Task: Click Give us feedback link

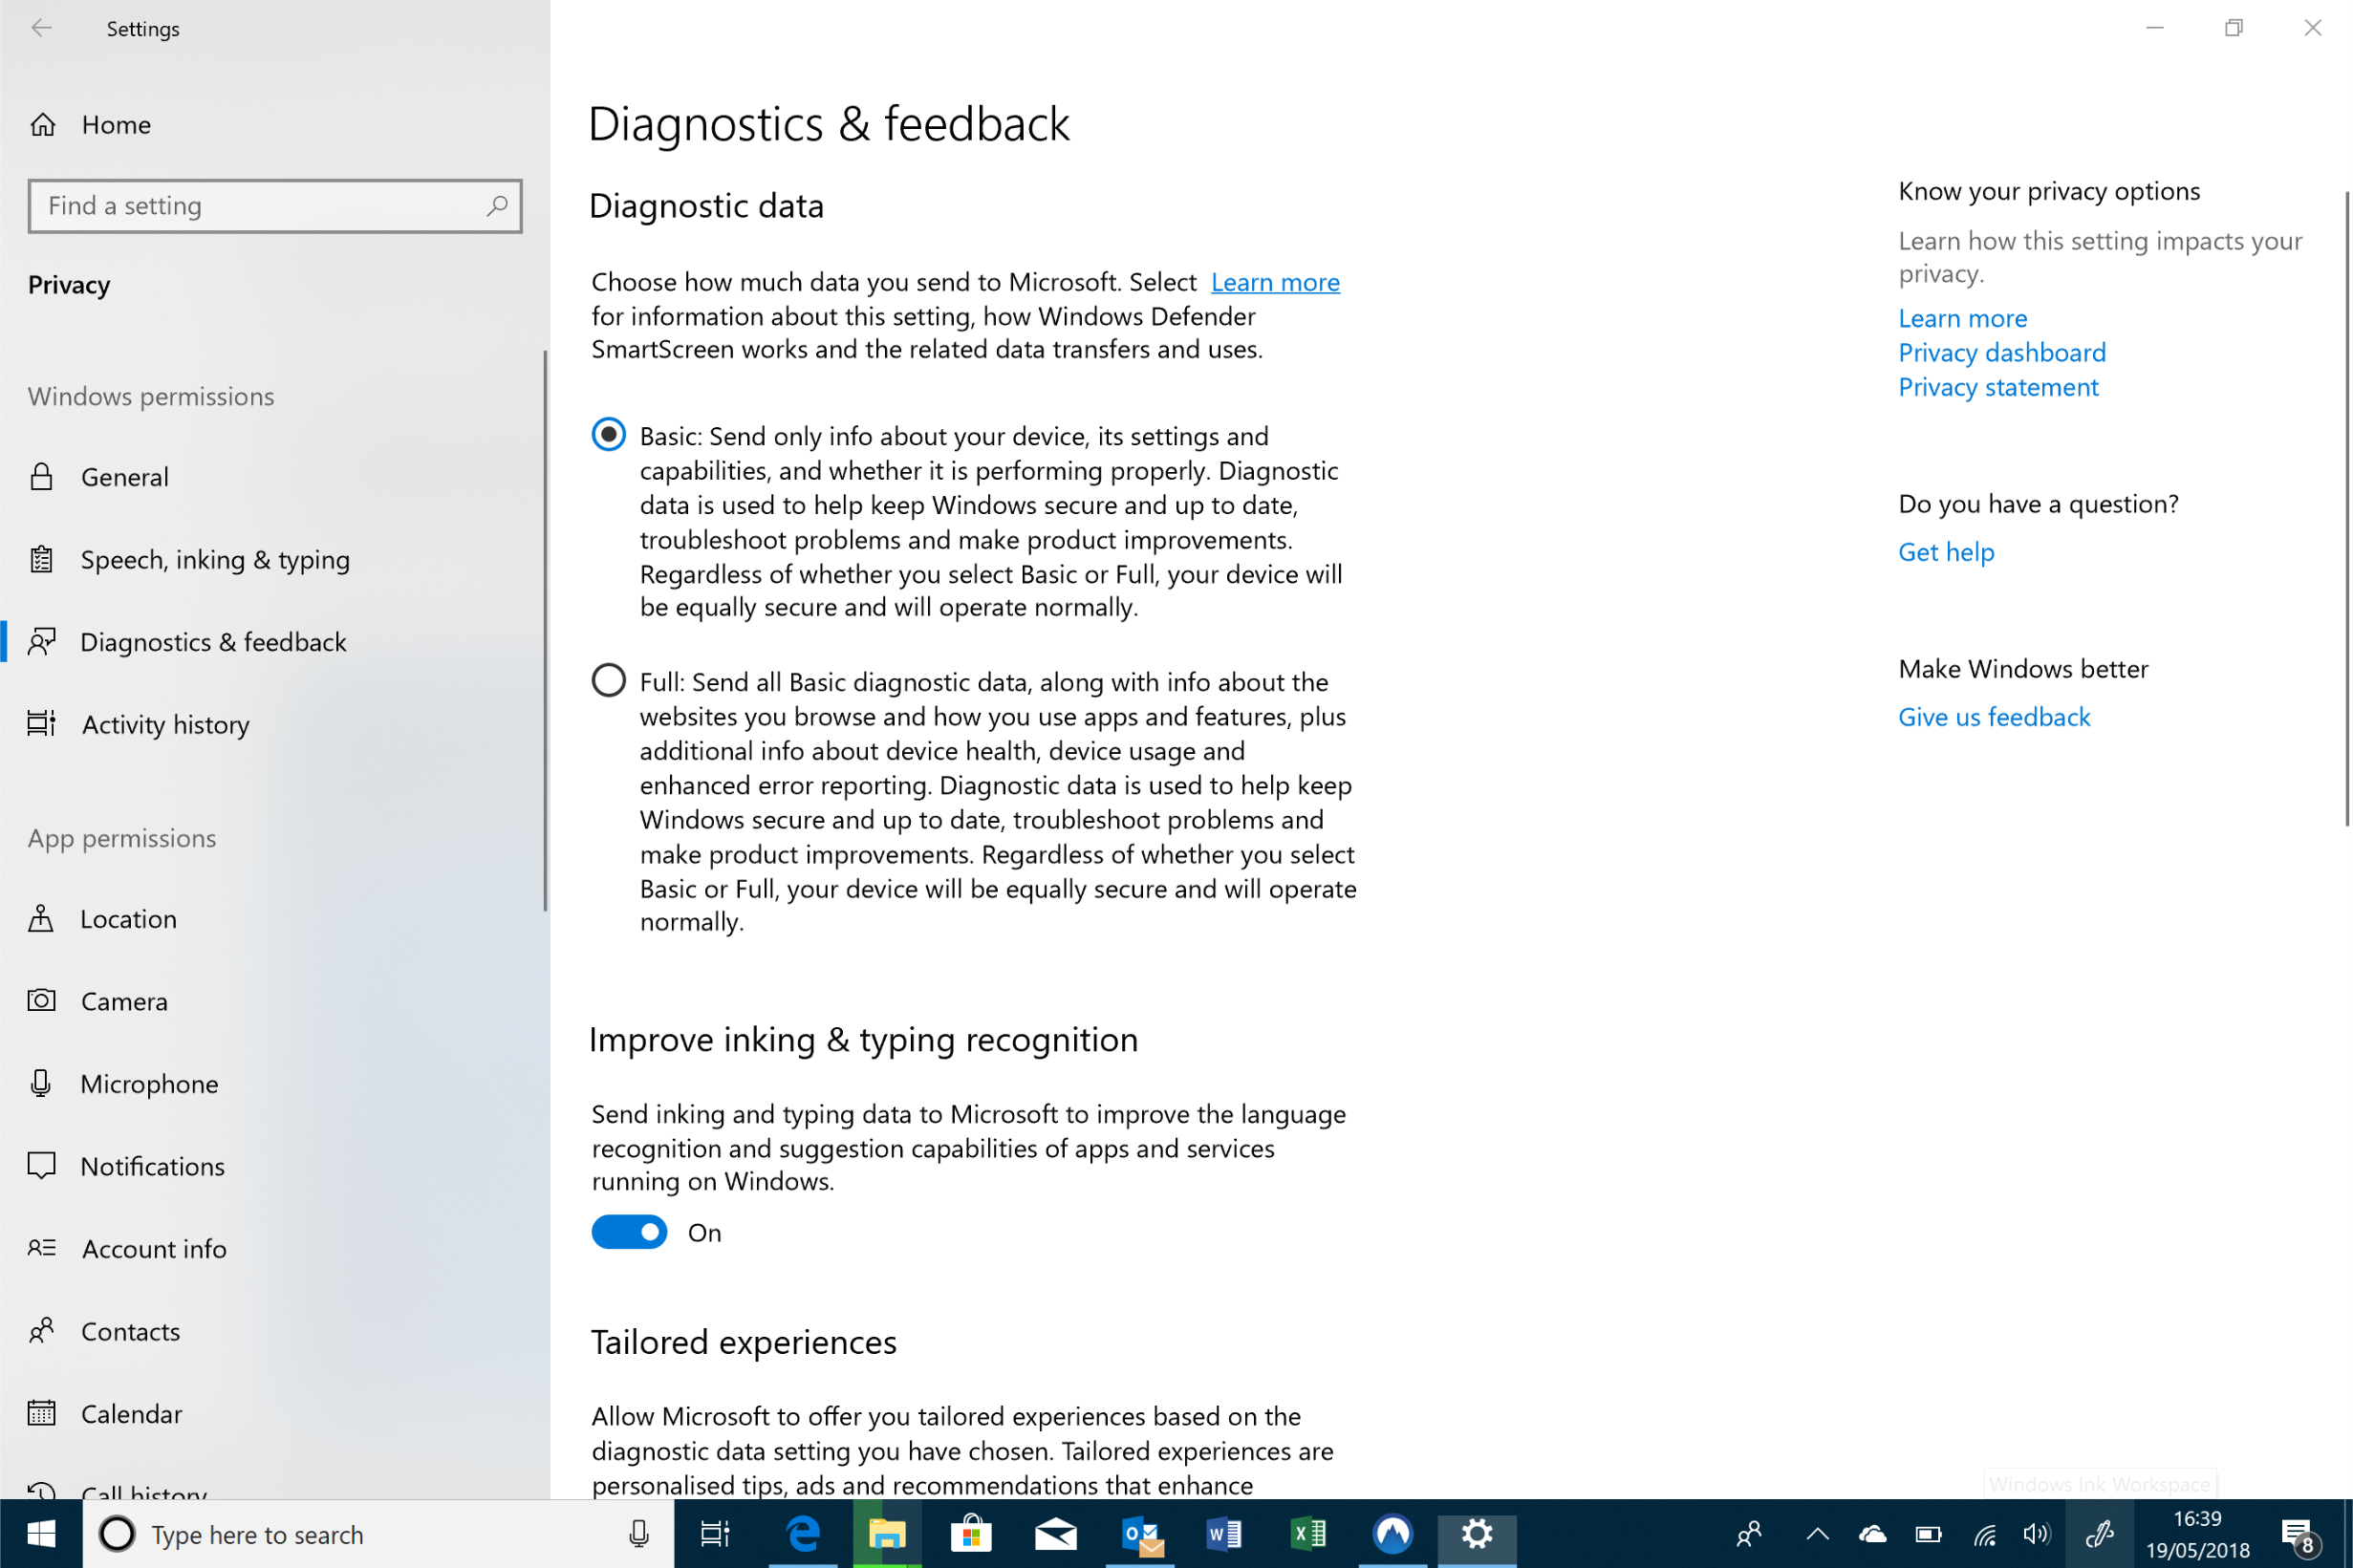Action: click(1993, 717)
